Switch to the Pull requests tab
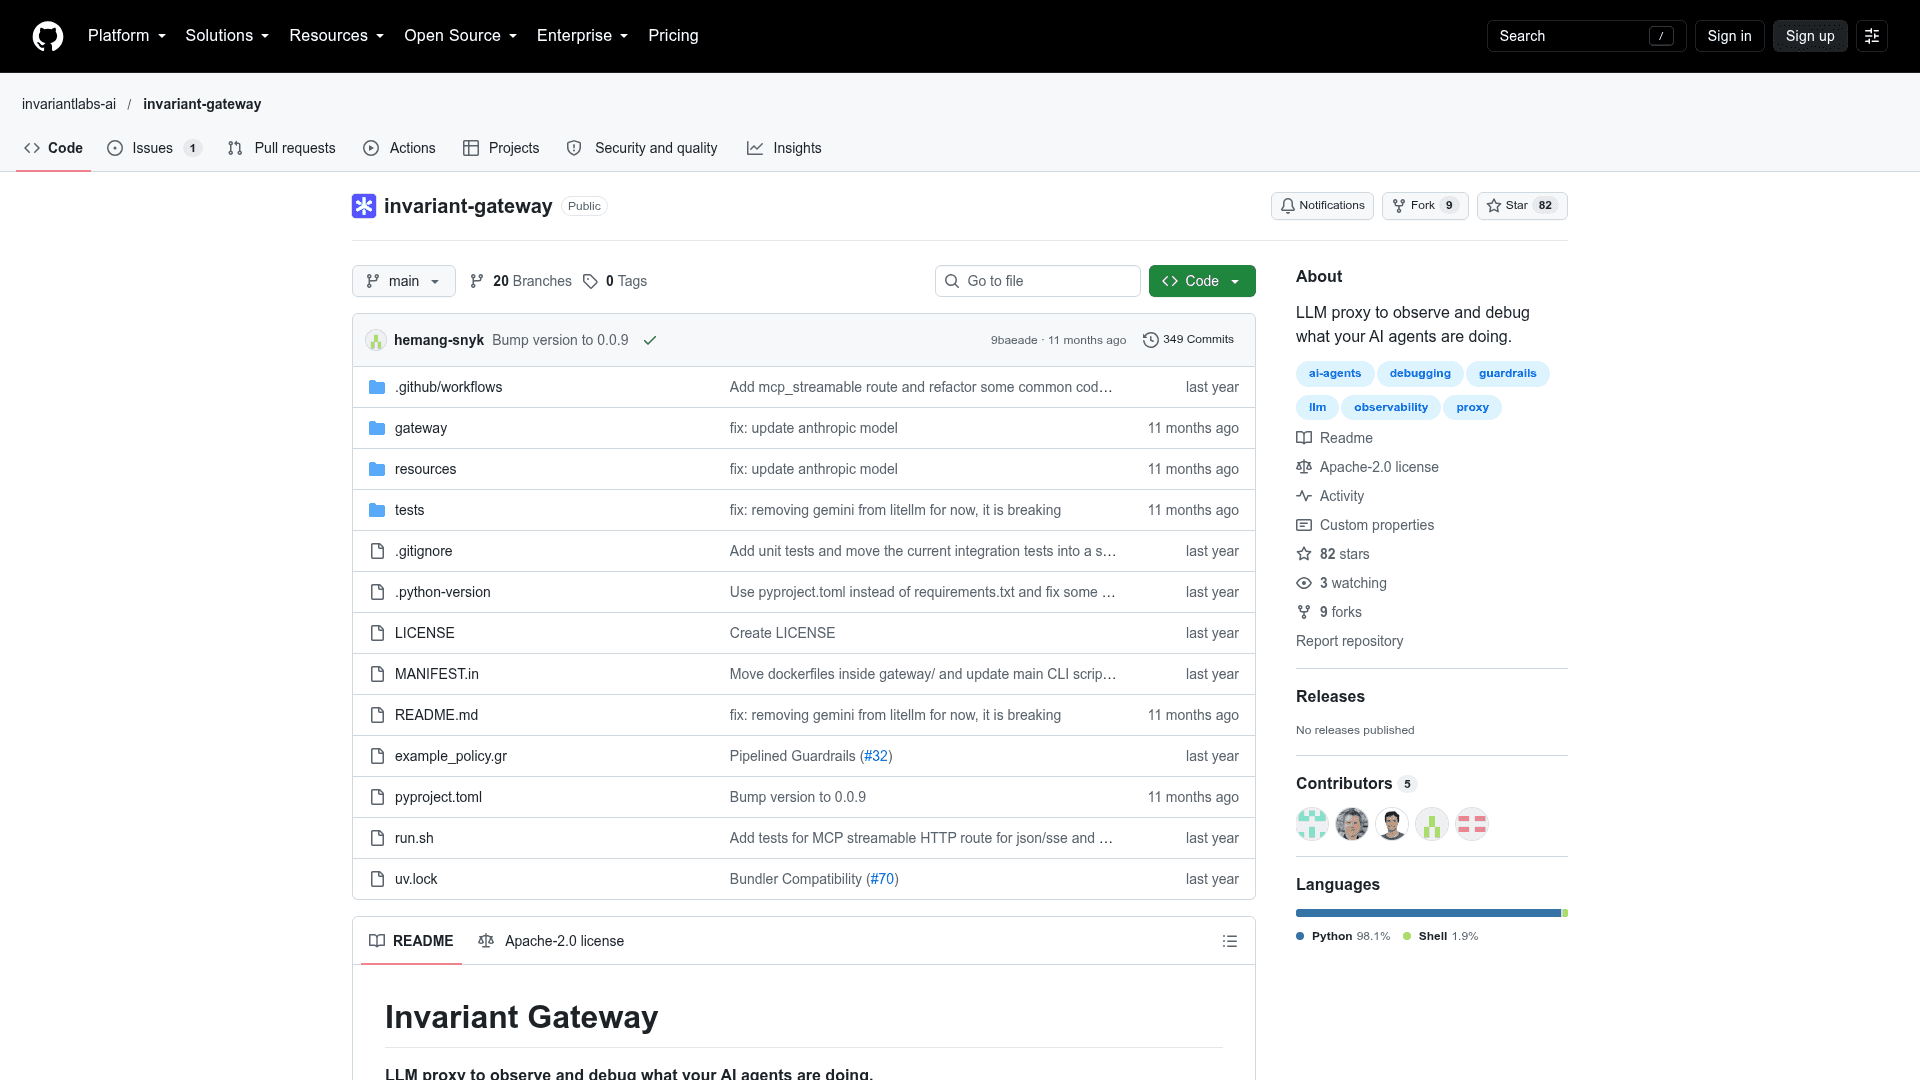Screen dimensions: 1920x1080 click(x=282, y=148)
